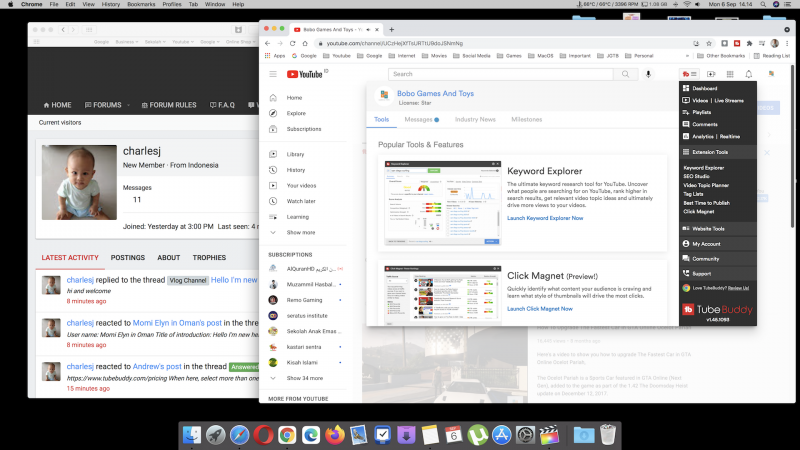The height and width of the screenshot is (450, 800).
Task: Switch to the Industry News tab
Action: click(475, 119)
